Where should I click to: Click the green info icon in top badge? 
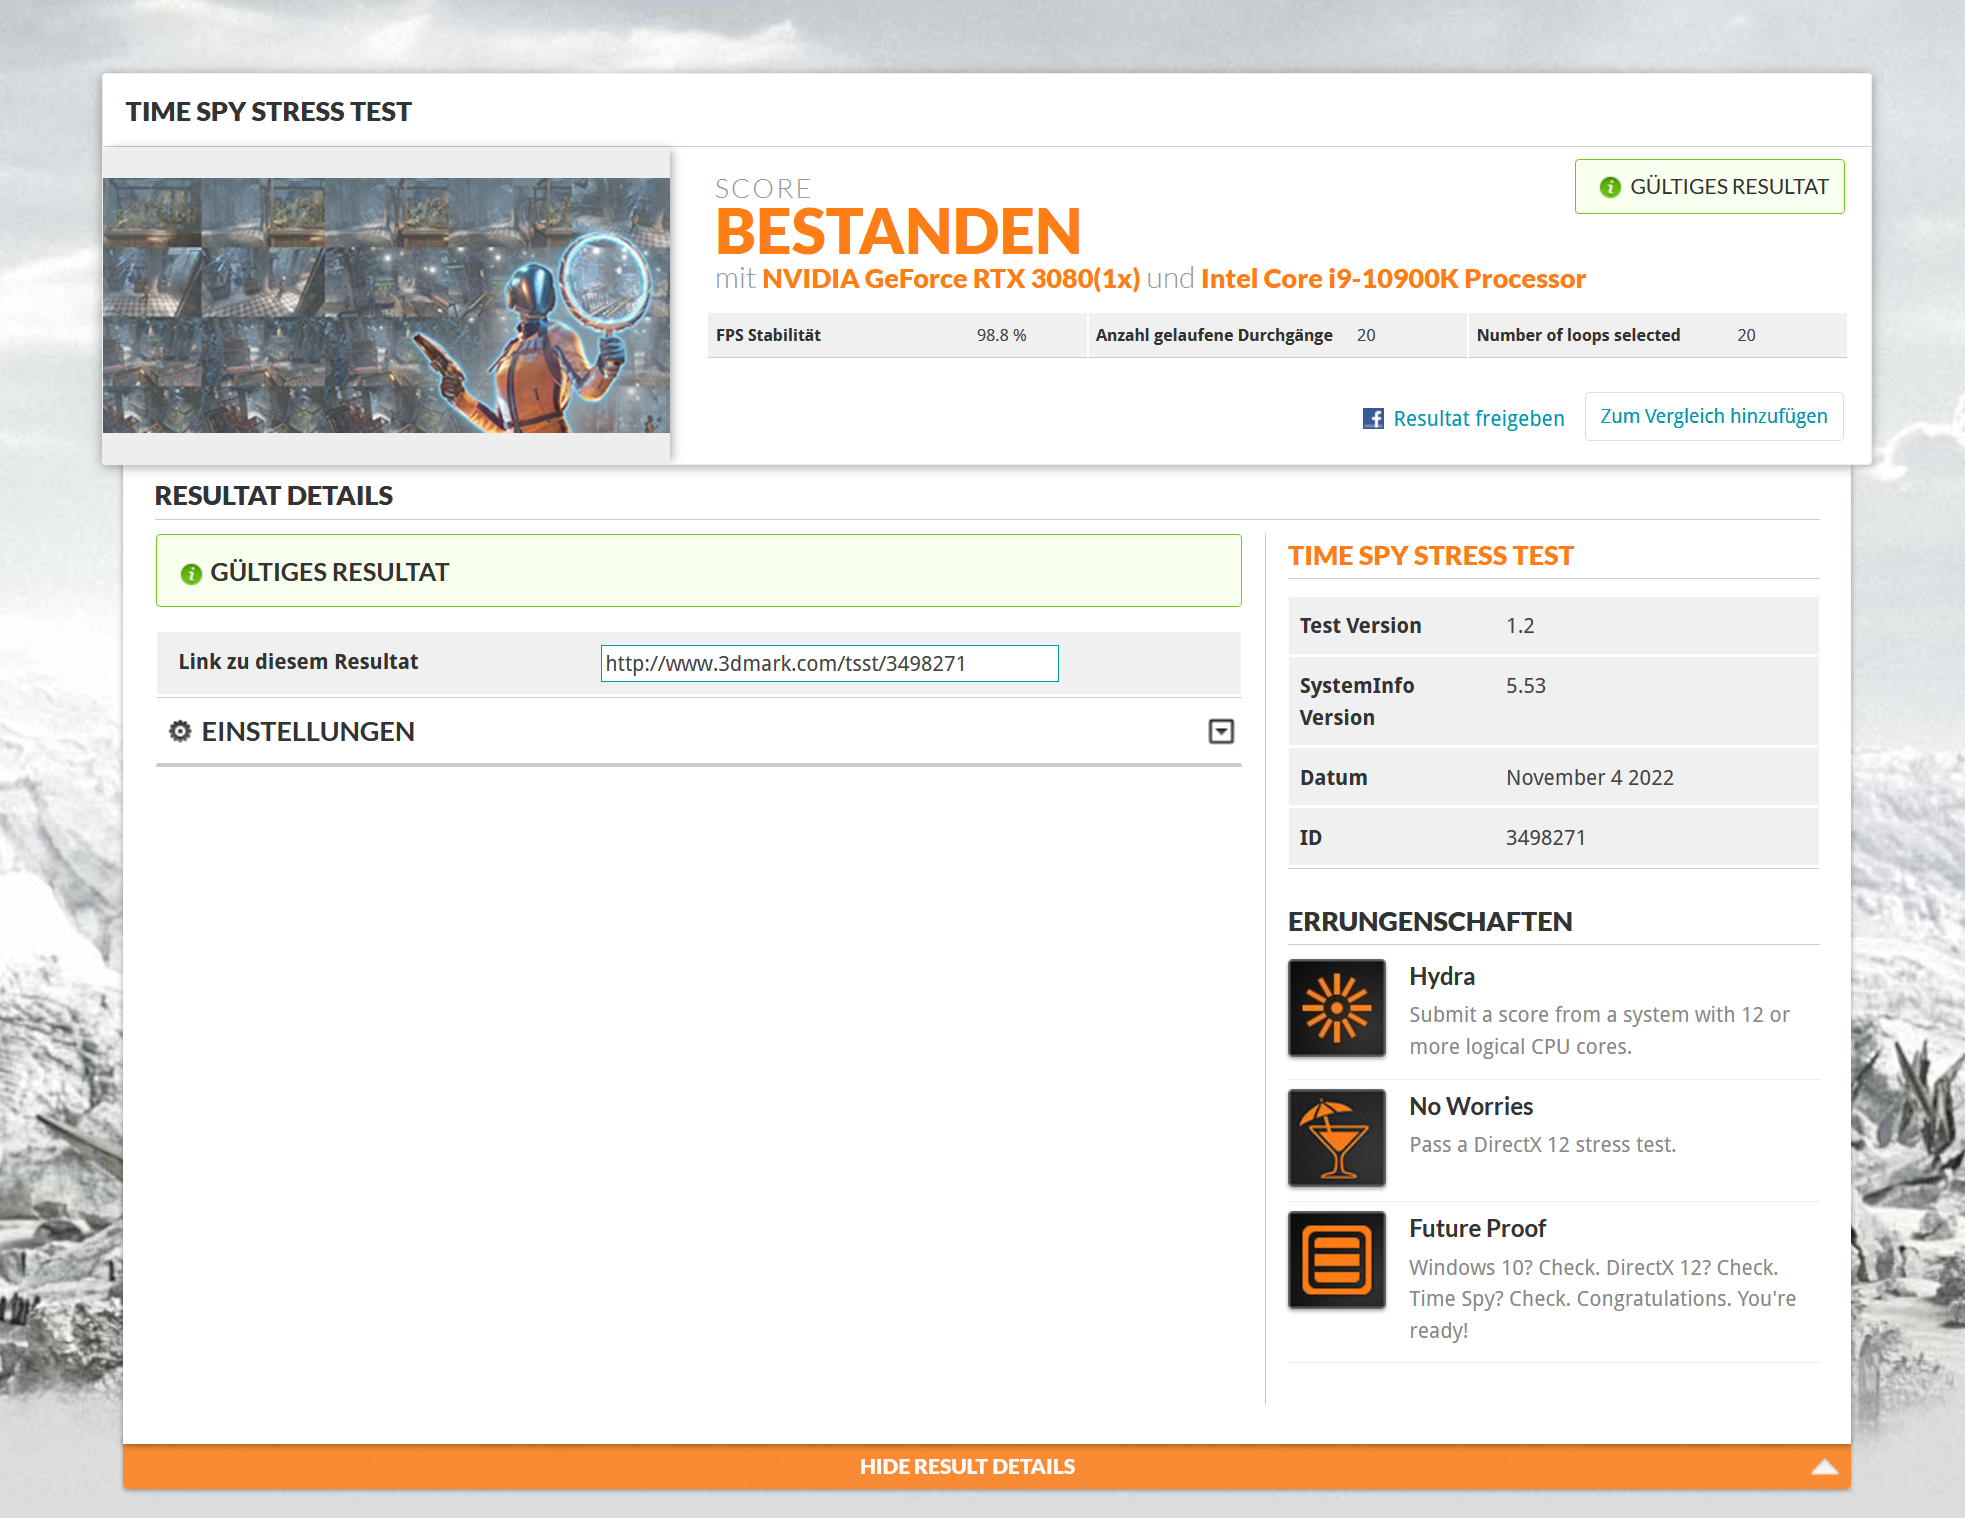(1609, 187)
